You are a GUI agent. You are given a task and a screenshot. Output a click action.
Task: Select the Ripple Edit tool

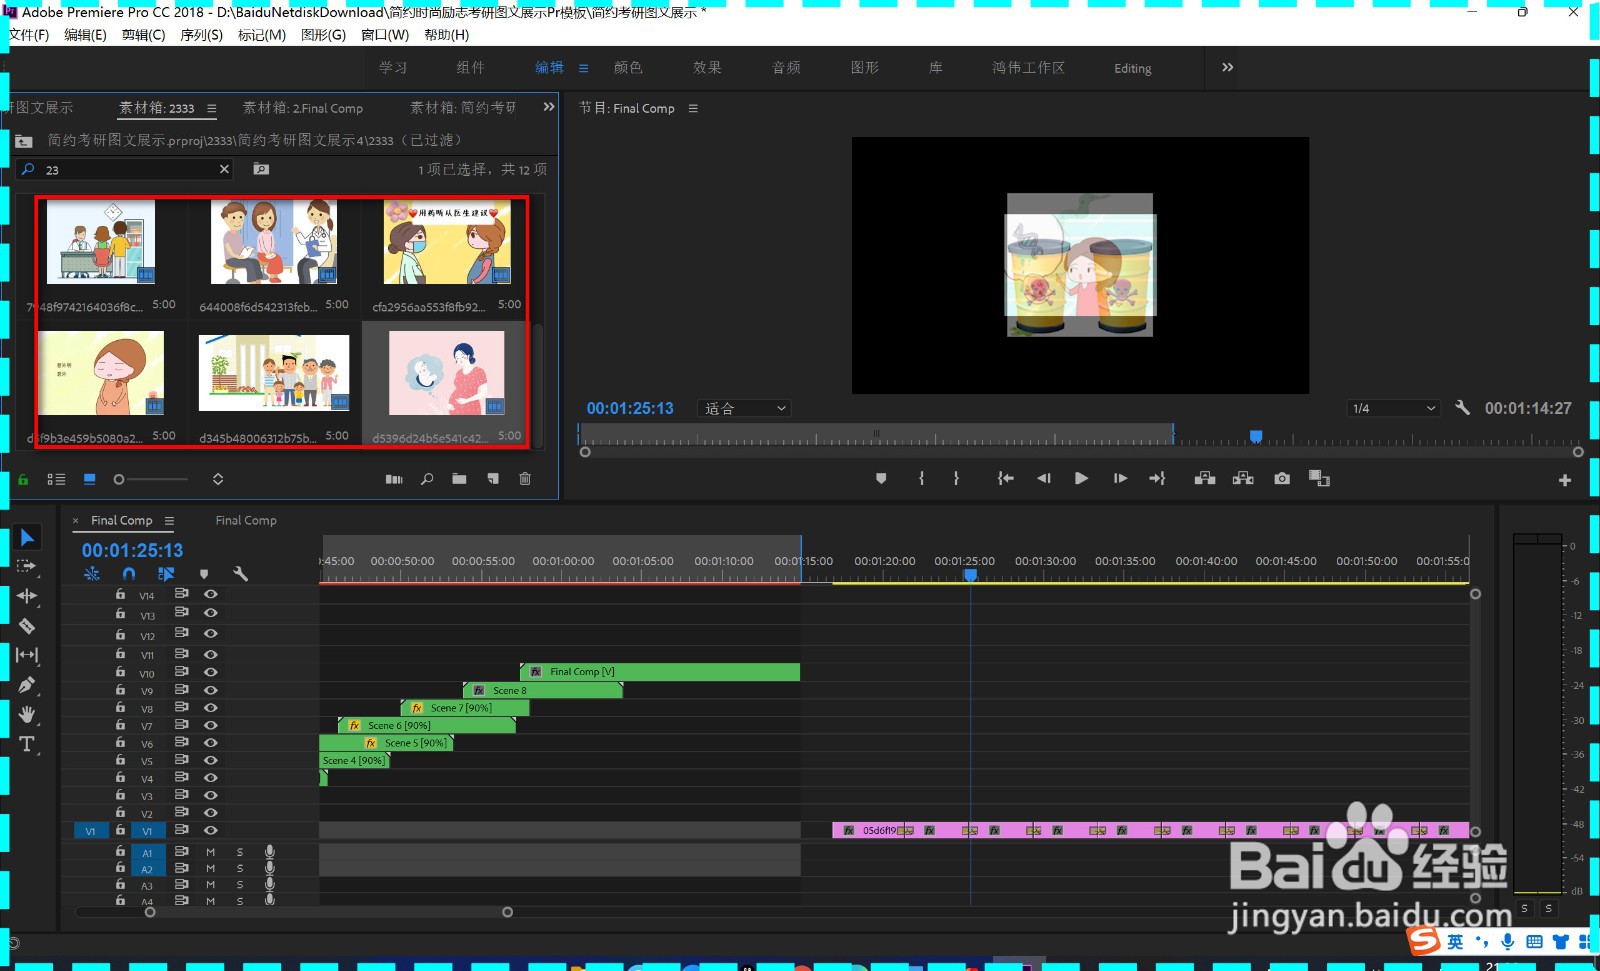click(x=27, y=596)
